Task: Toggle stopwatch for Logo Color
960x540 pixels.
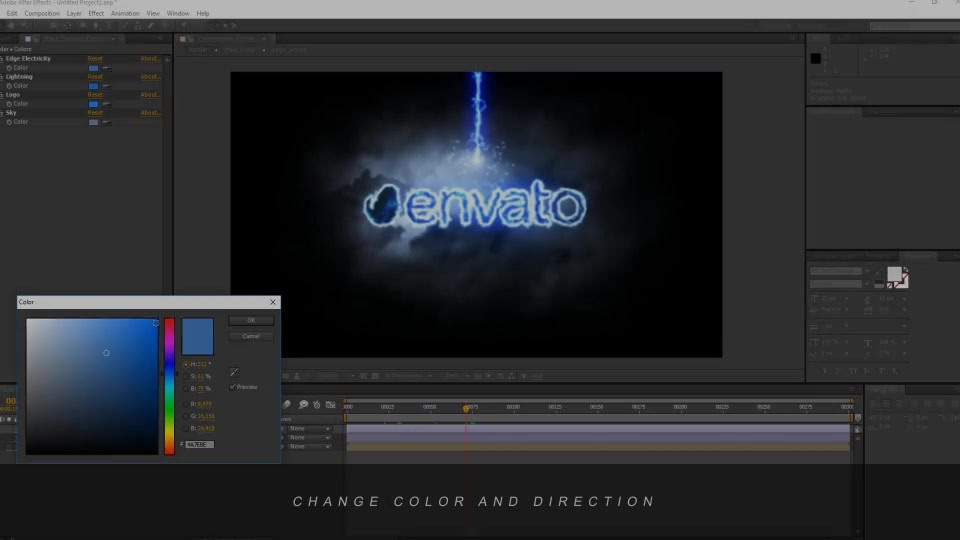Action: [x=9, y=104]
